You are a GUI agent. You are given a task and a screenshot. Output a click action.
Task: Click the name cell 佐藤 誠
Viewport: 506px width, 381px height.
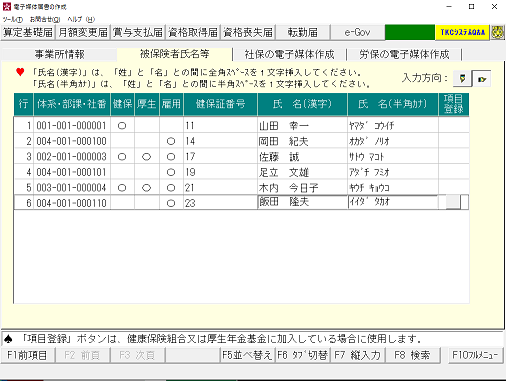coord(302,157)
